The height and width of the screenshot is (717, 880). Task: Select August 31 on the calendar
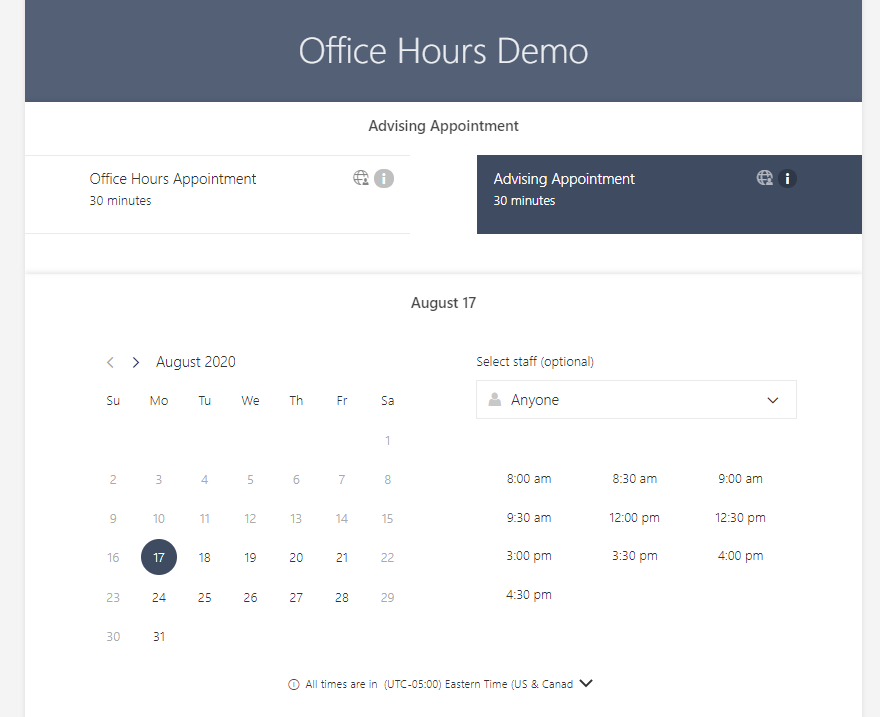click(x=159, y=637)
